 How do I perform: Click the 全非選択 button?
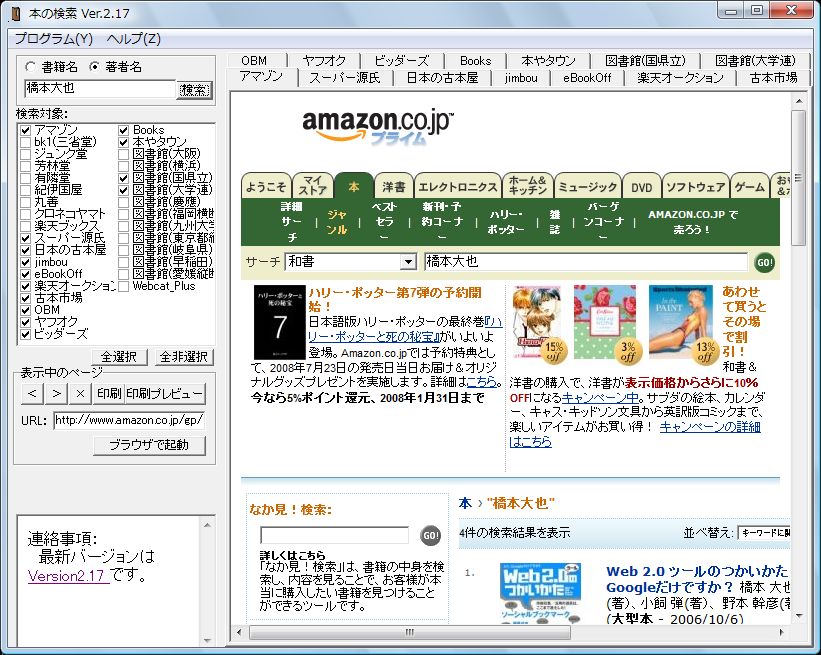(x=184, y=357)
